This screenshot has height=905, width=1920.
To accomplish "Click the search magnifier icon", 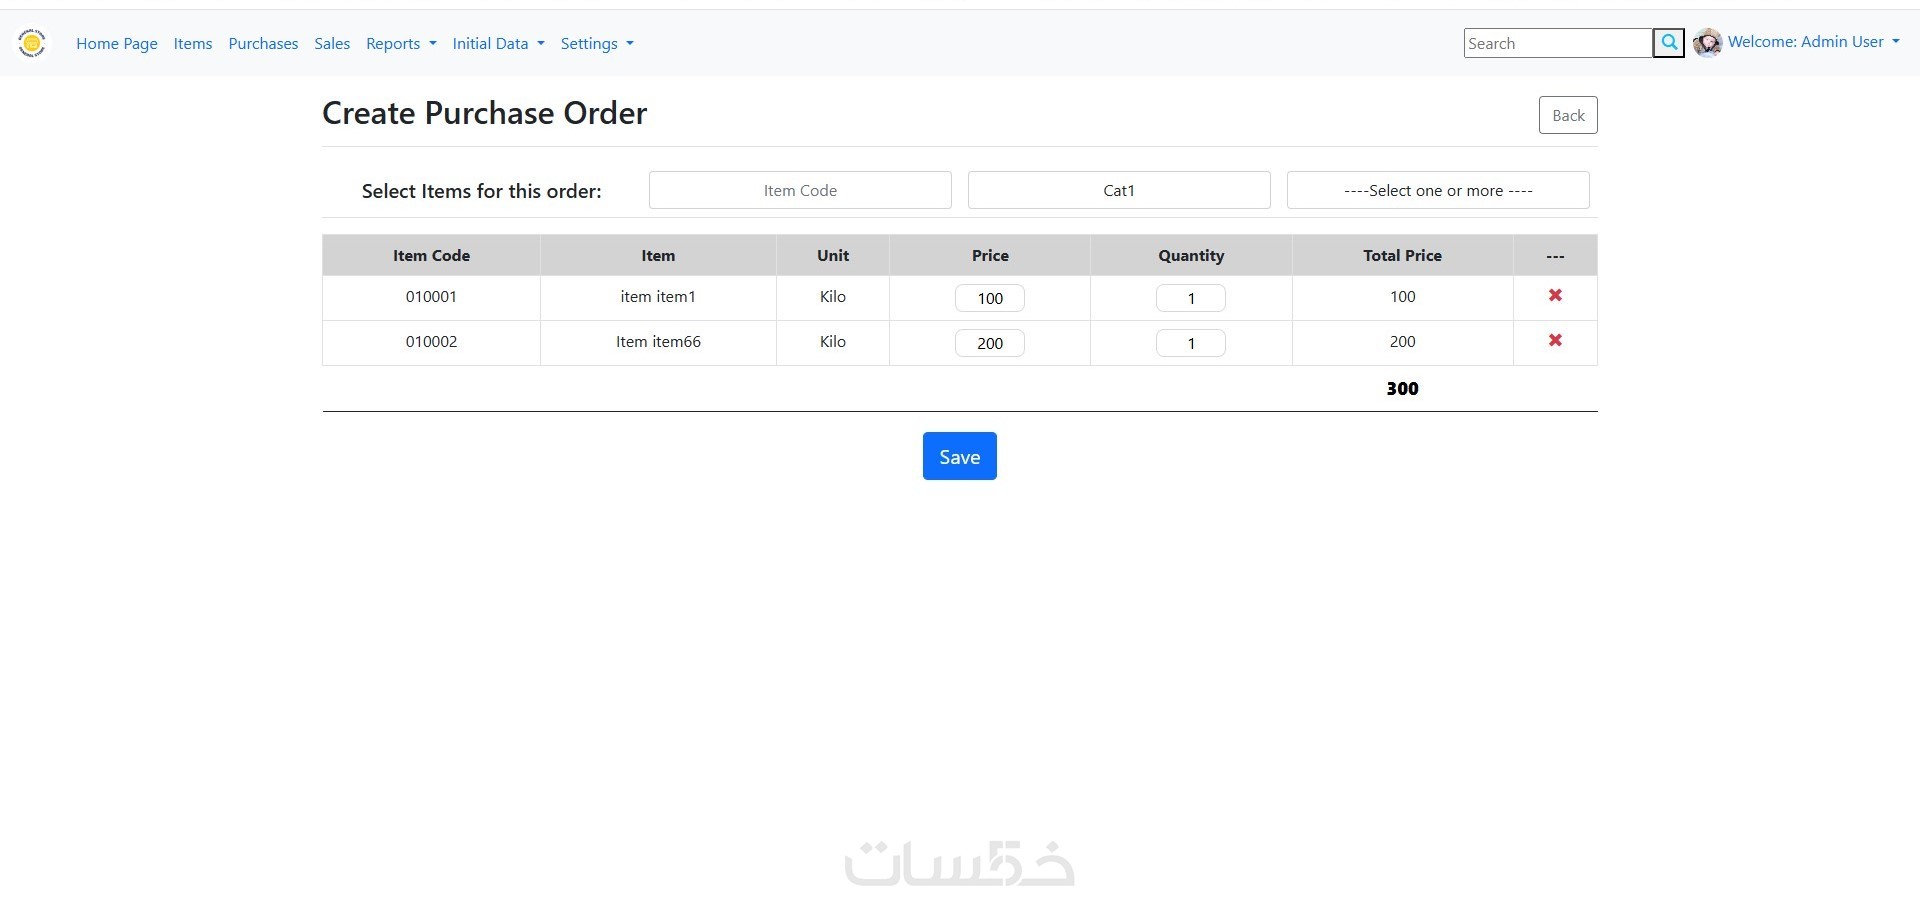I will (x=1668, y=43).
